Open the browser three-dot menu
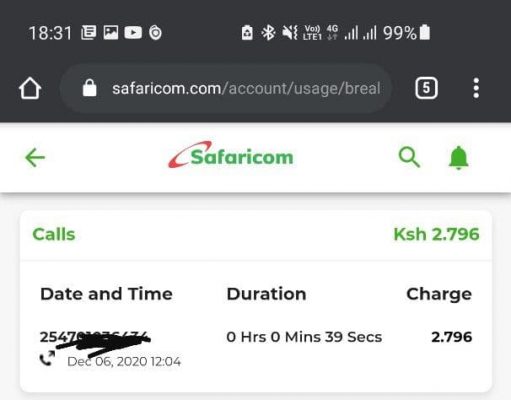The height and width of the screenshot is (400, 511). click(476, 88)
